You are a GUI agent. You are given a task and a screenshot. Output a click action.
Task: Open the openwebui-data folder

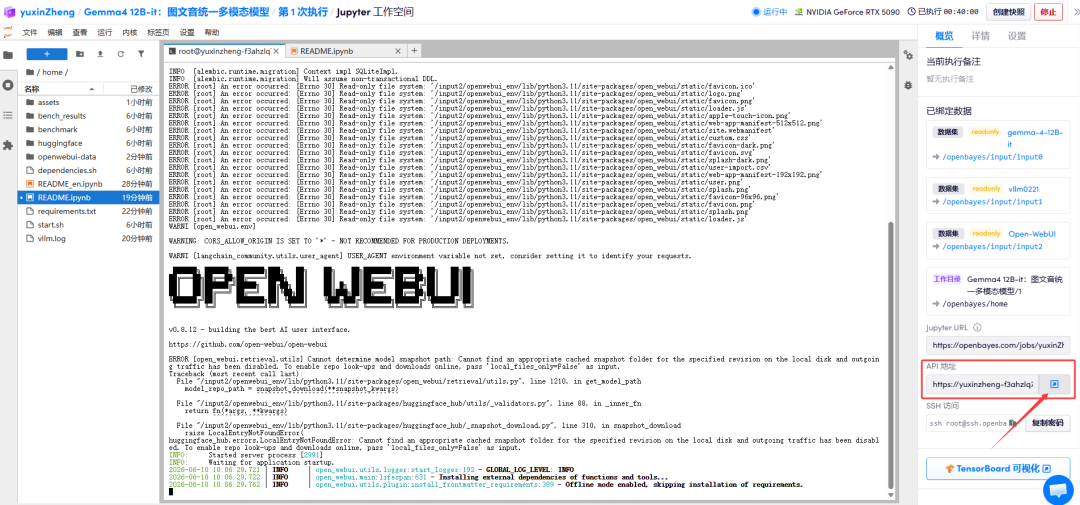coord(90,156)
